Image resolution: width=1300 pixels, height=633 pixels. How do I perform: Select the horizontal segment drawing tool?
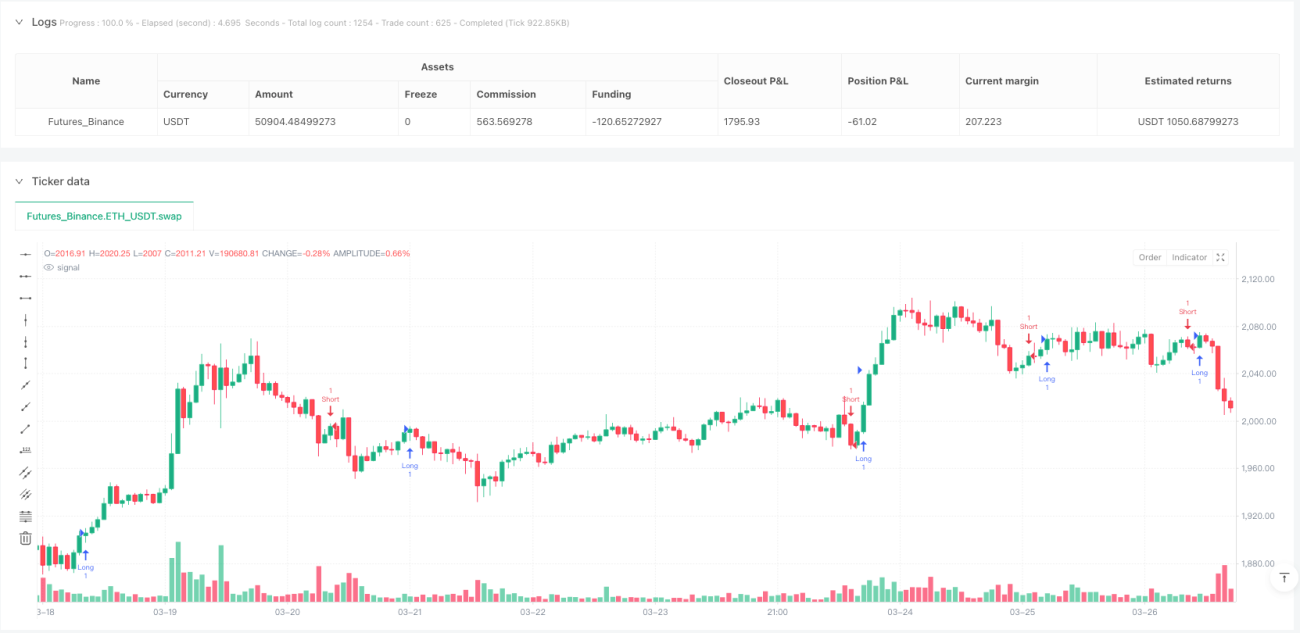pyautogui.click(x=25, y=298)
